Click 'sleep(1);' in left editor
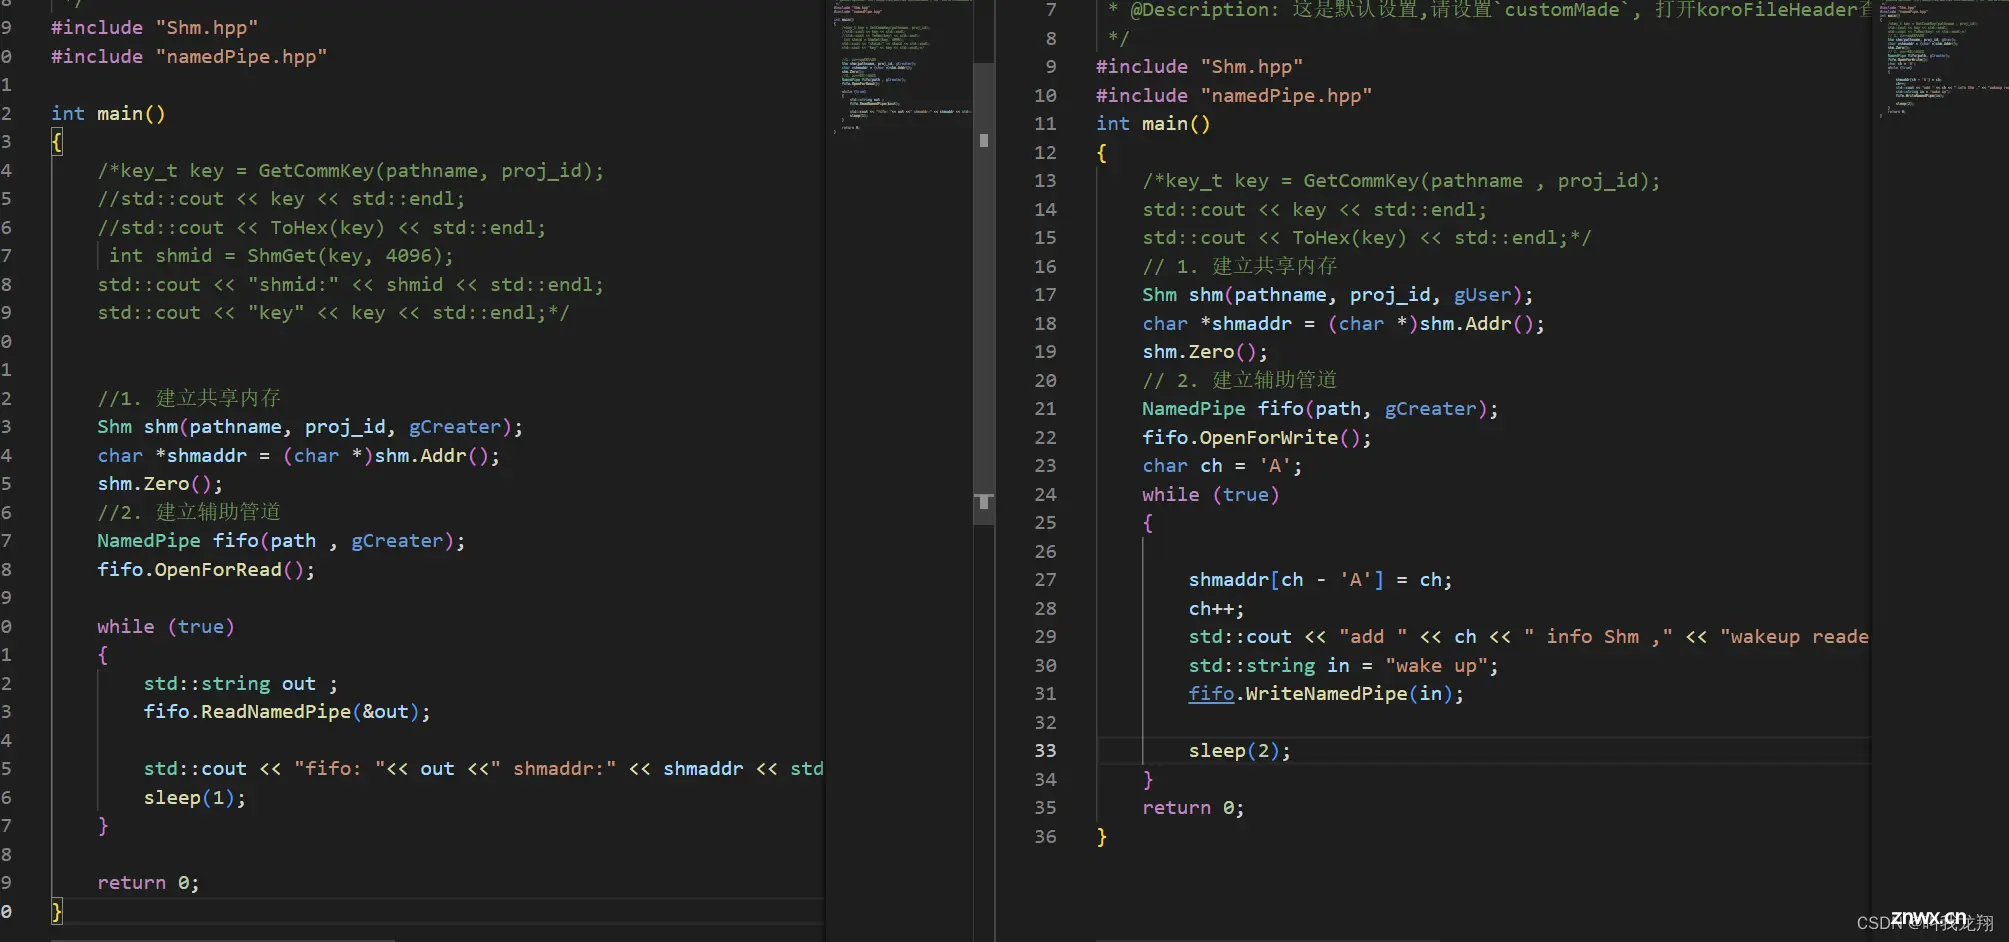This screenshot has height=942, width=2009. (x=194, y=798)
